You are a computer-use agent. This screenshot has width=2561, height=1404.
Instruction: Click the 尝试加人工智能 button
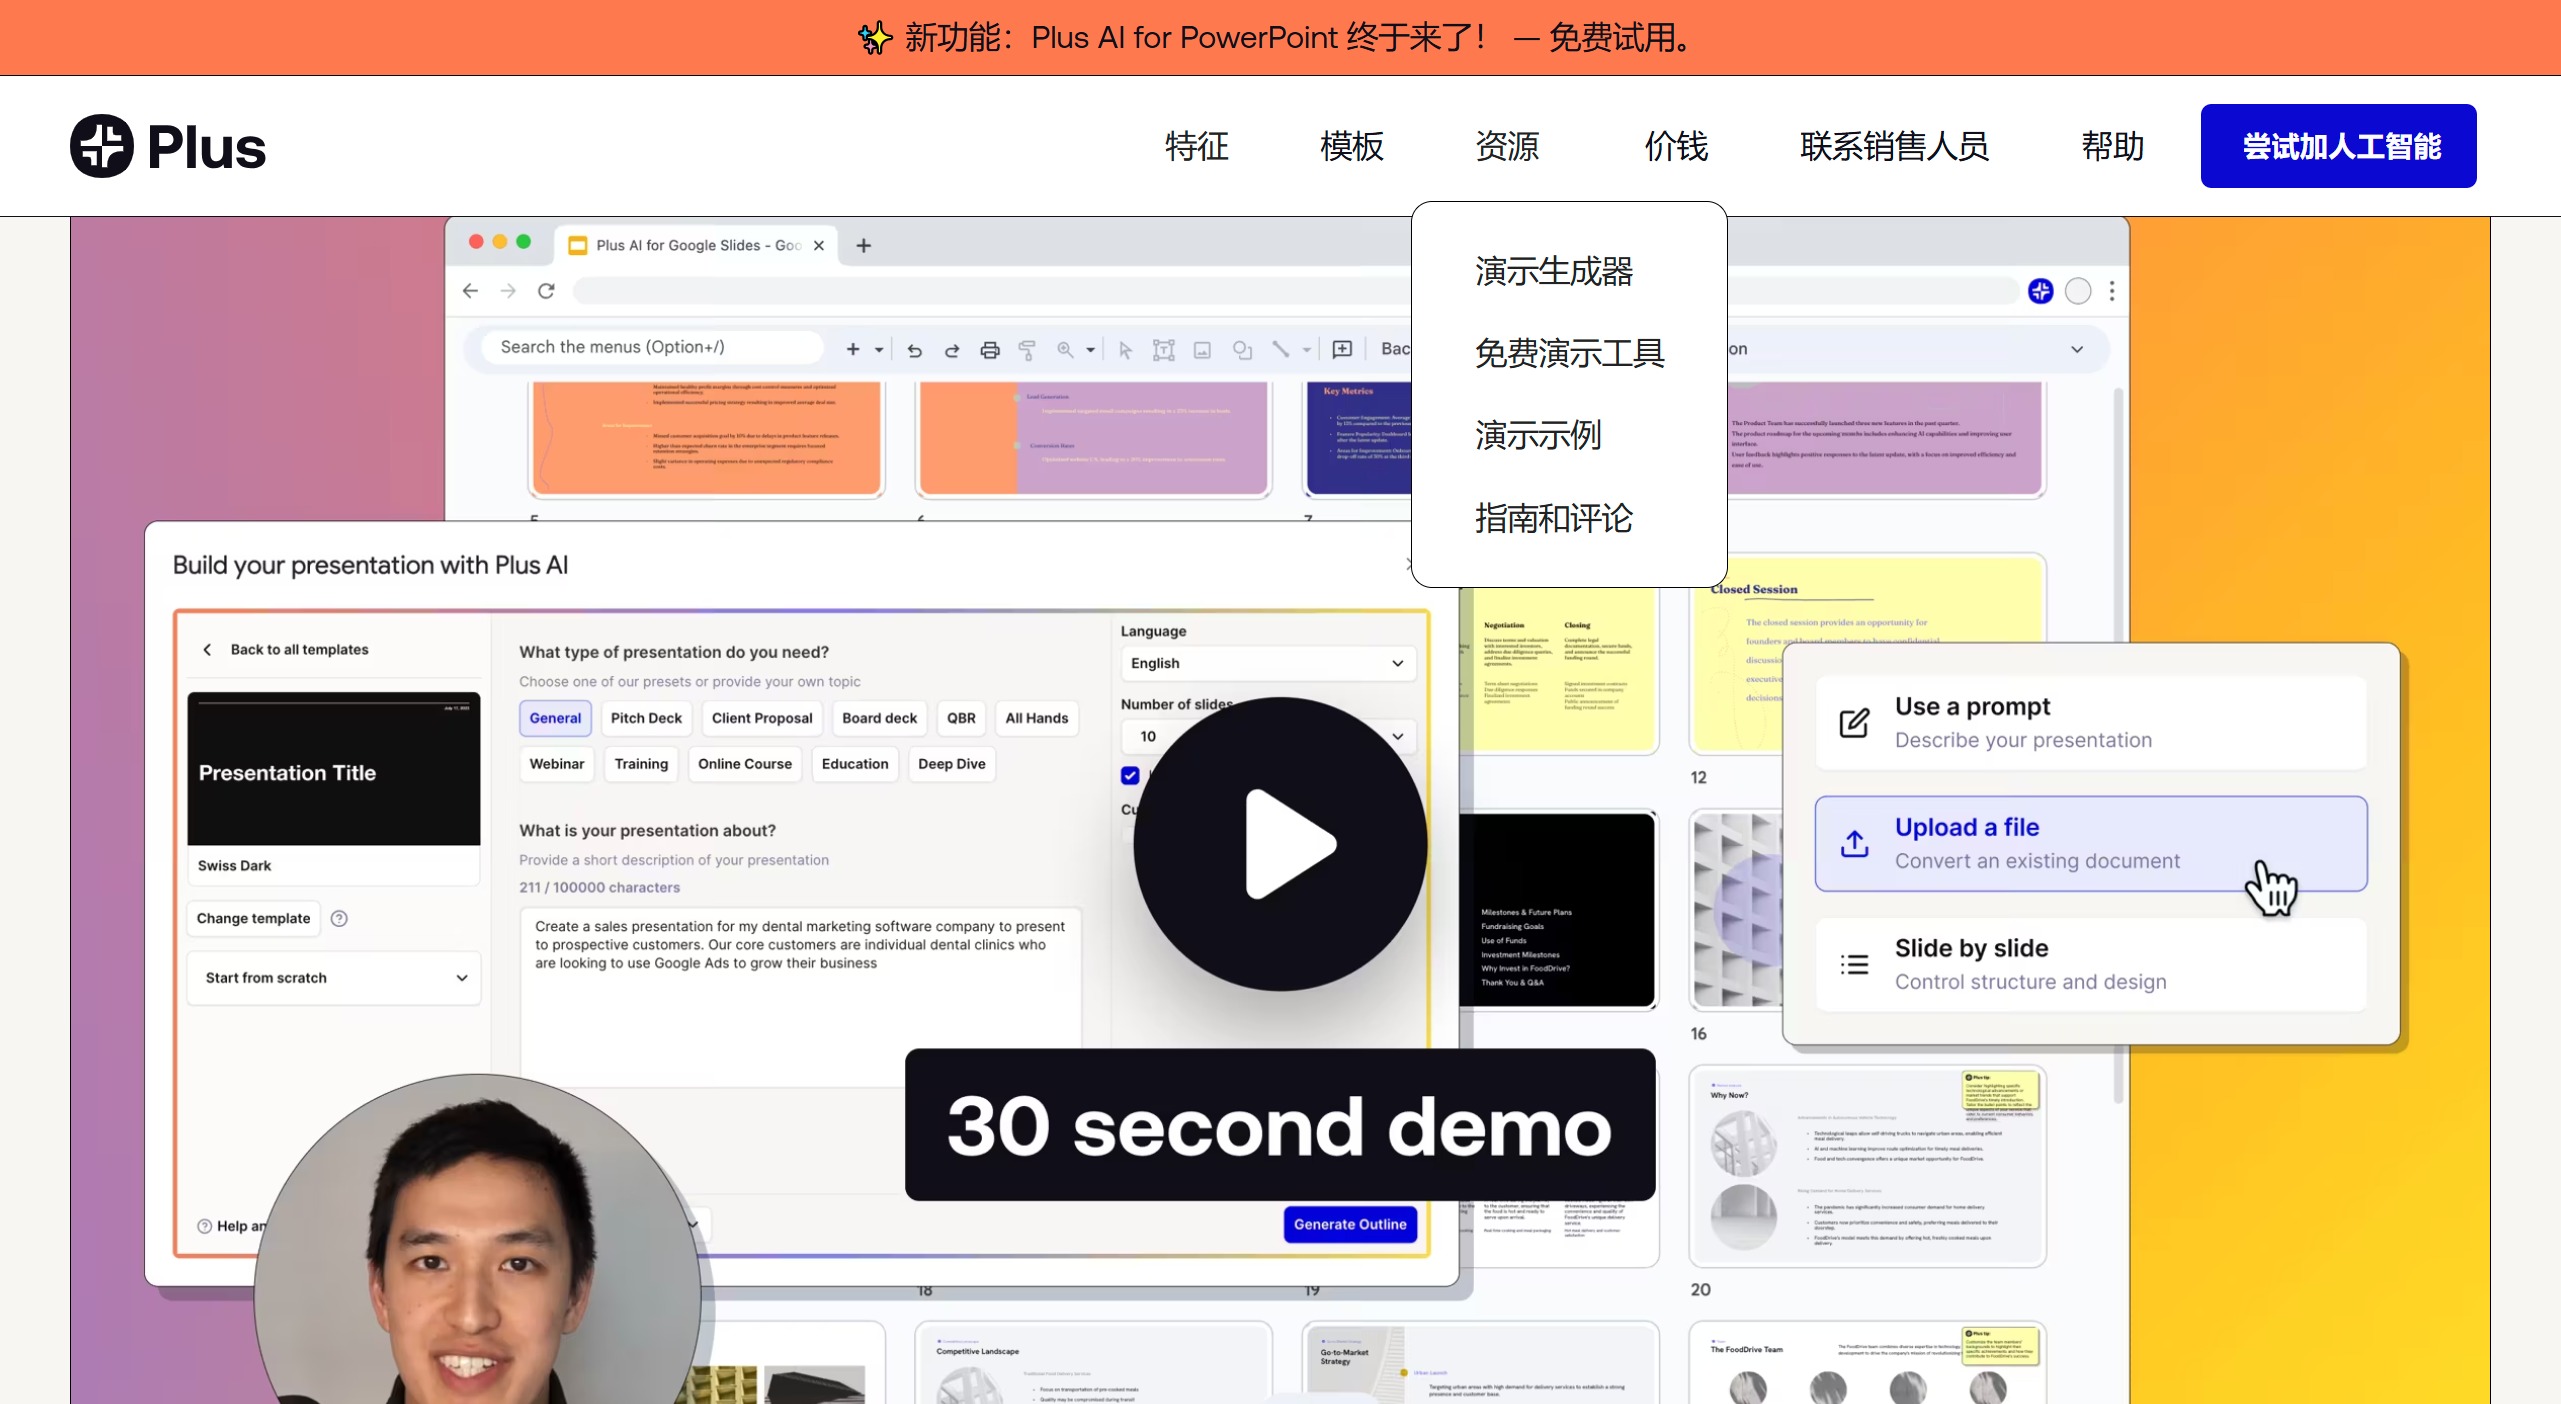point(2338,146)
